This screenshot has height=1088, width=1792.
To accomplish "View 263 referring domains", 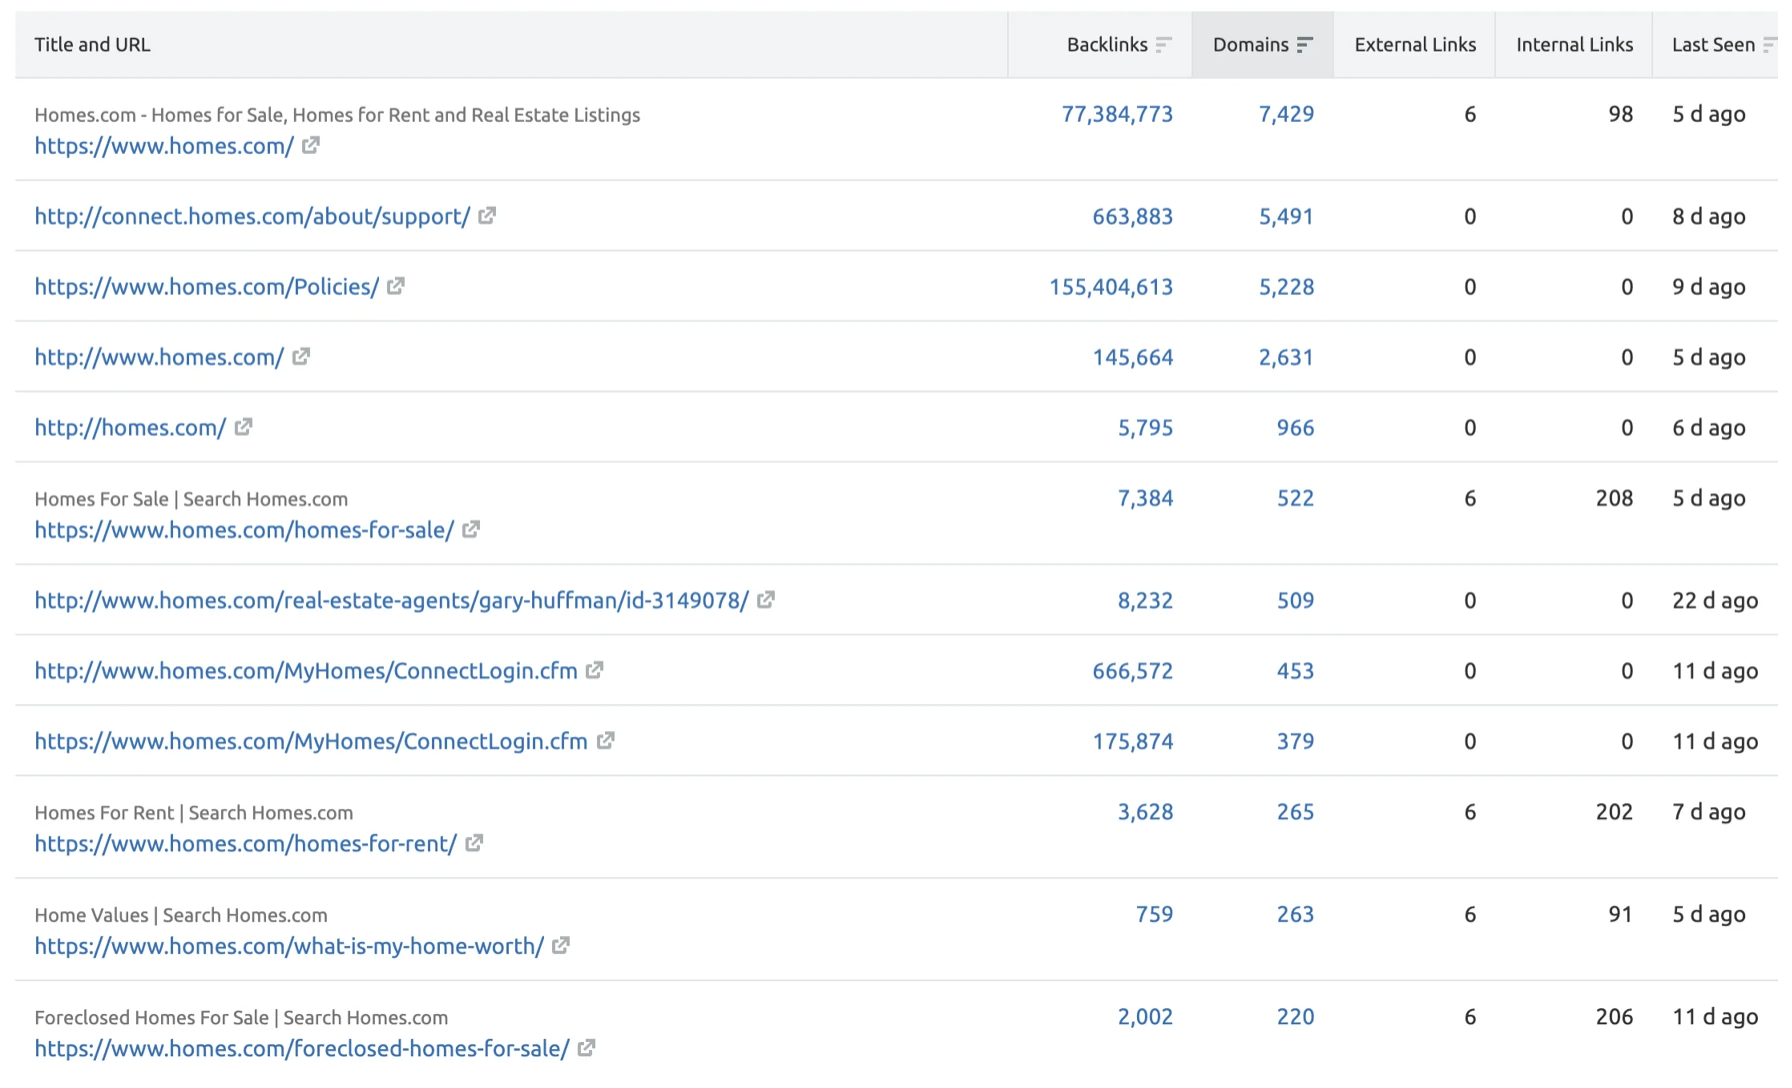I will (1295, 914).
